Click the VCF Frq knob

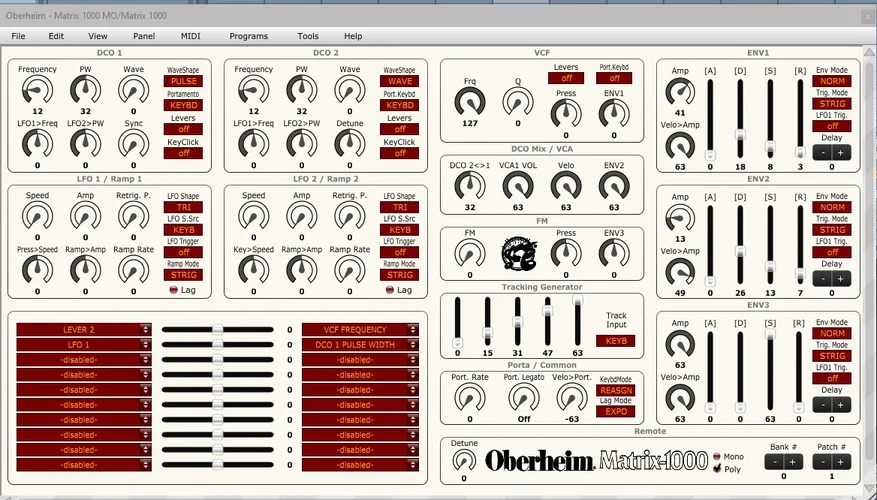469,101
